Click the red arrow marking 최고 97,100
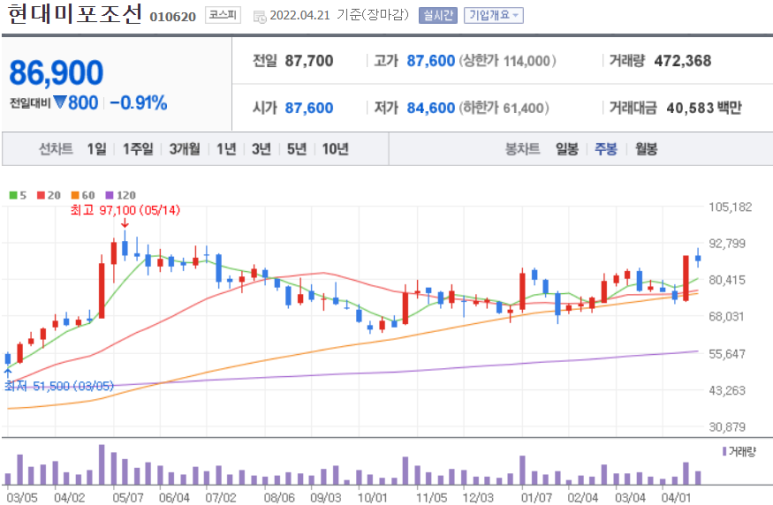The width and height of the screenshot is (773, 505). [x=124, y=224]
